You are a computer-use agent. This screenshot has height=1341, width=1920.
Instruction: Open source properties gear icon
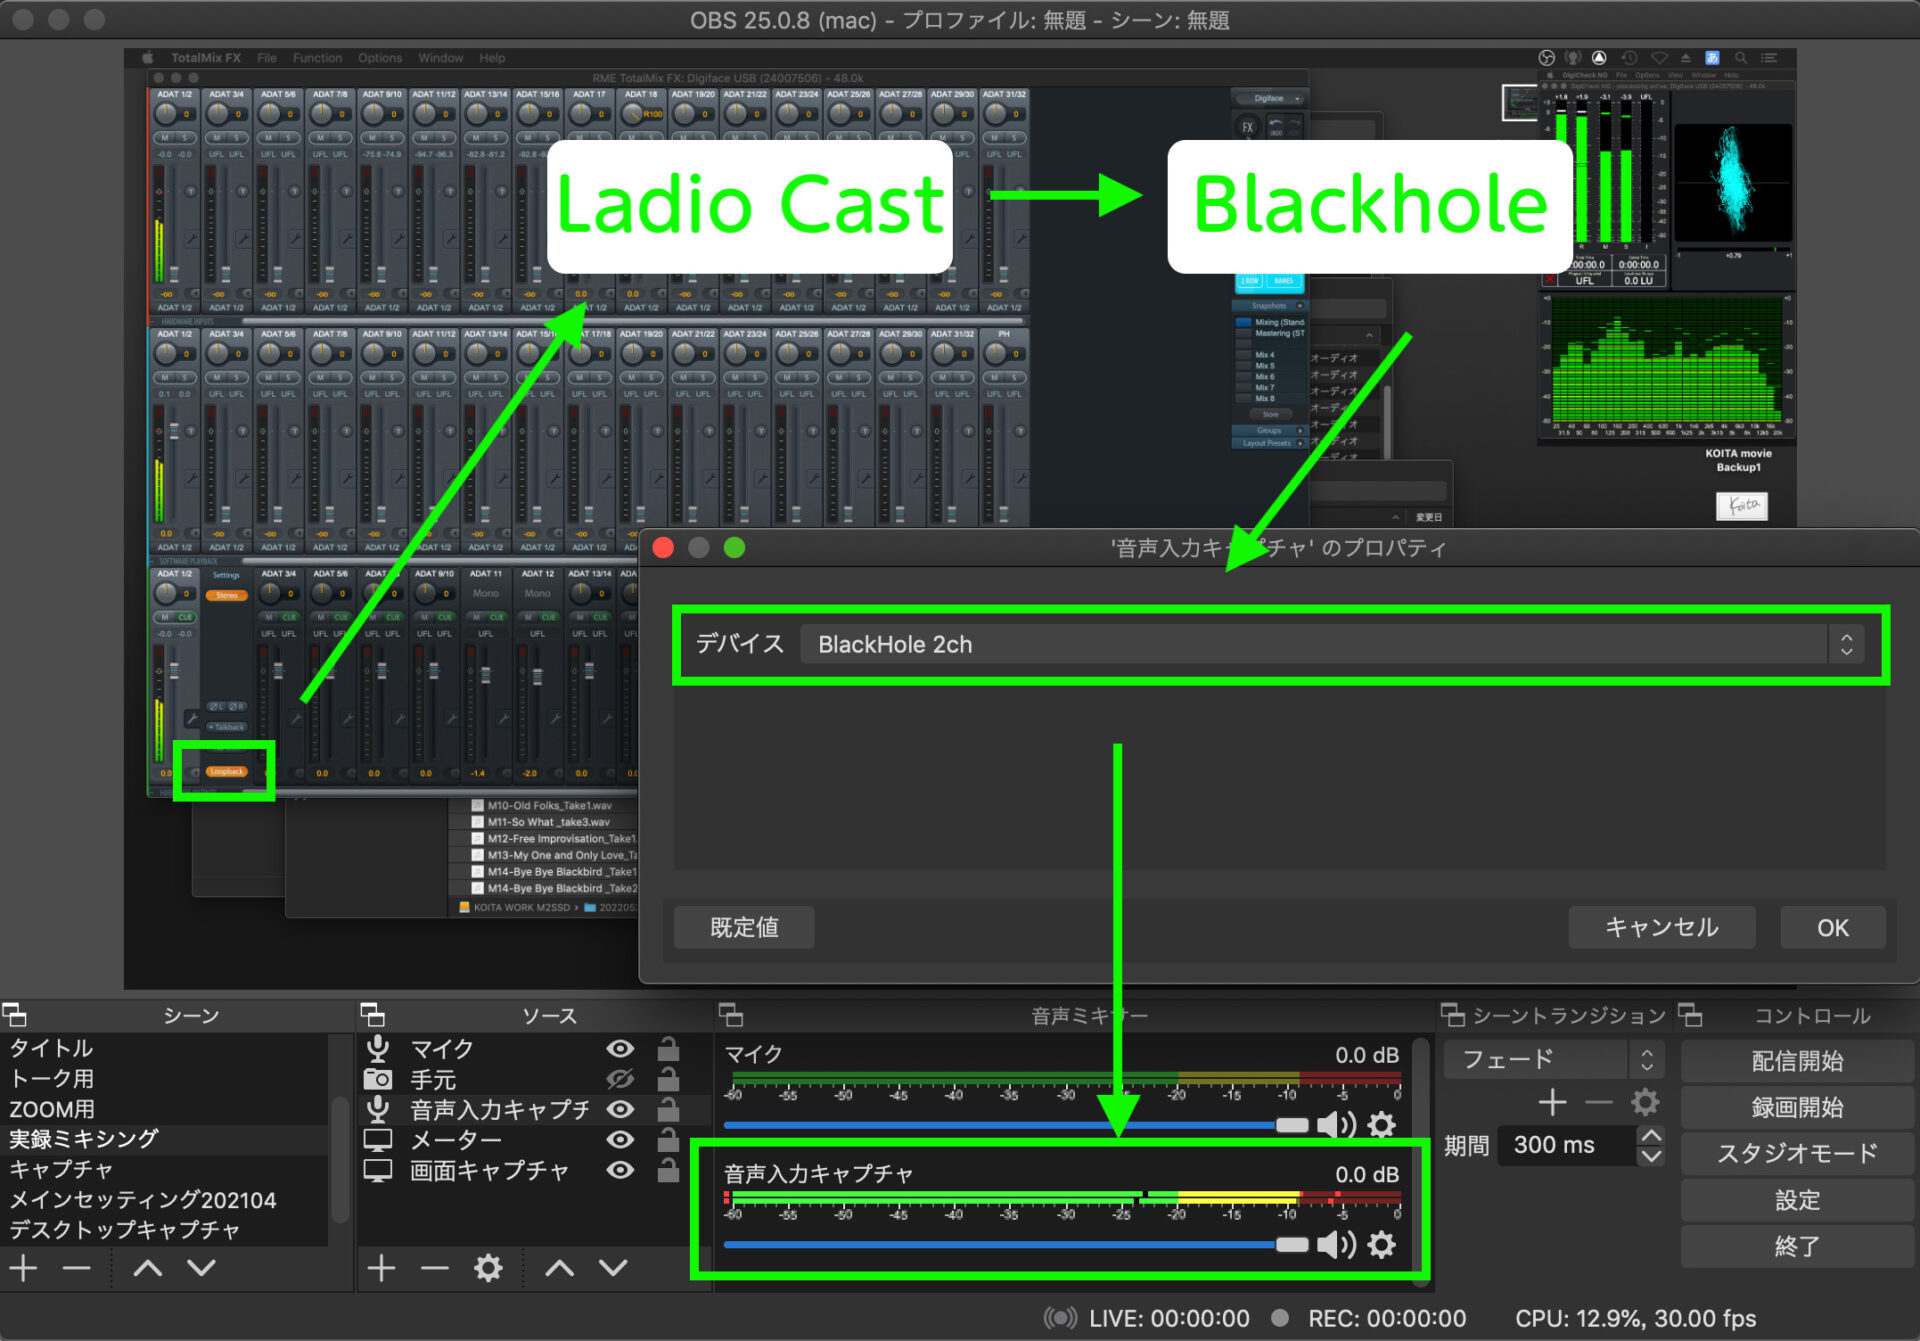[x=488, y=1268]
